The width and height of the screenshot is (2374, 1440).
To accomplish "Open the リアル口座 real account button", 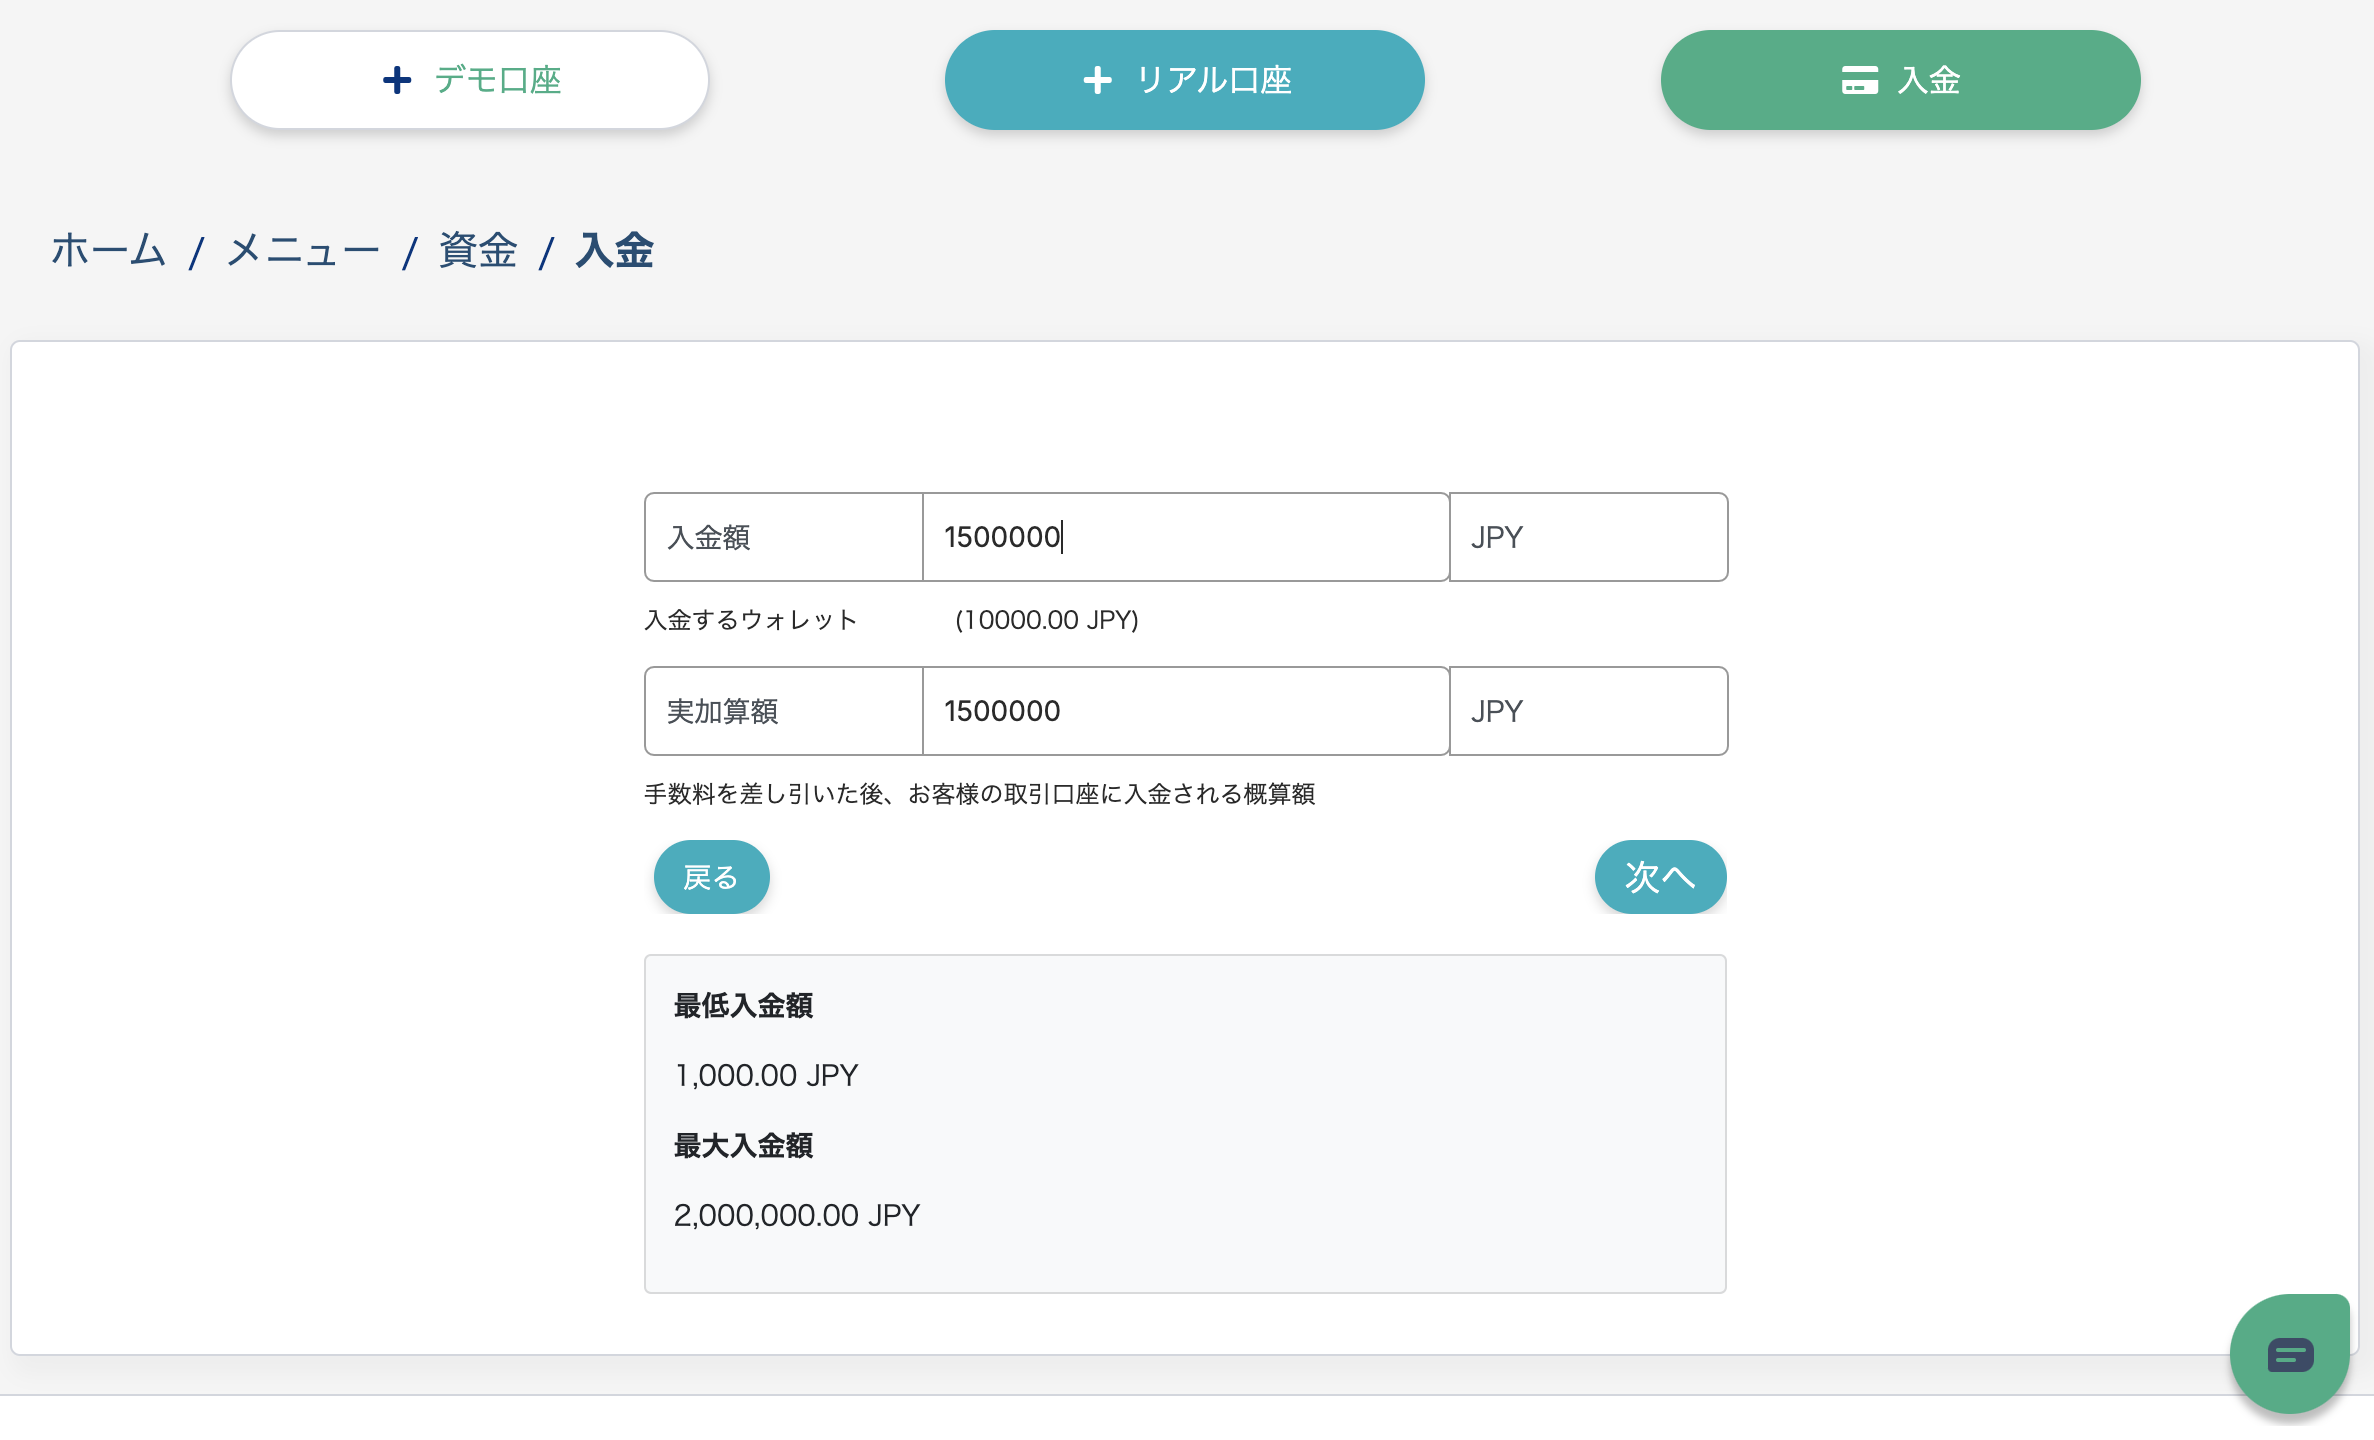I will [1184, 80].
